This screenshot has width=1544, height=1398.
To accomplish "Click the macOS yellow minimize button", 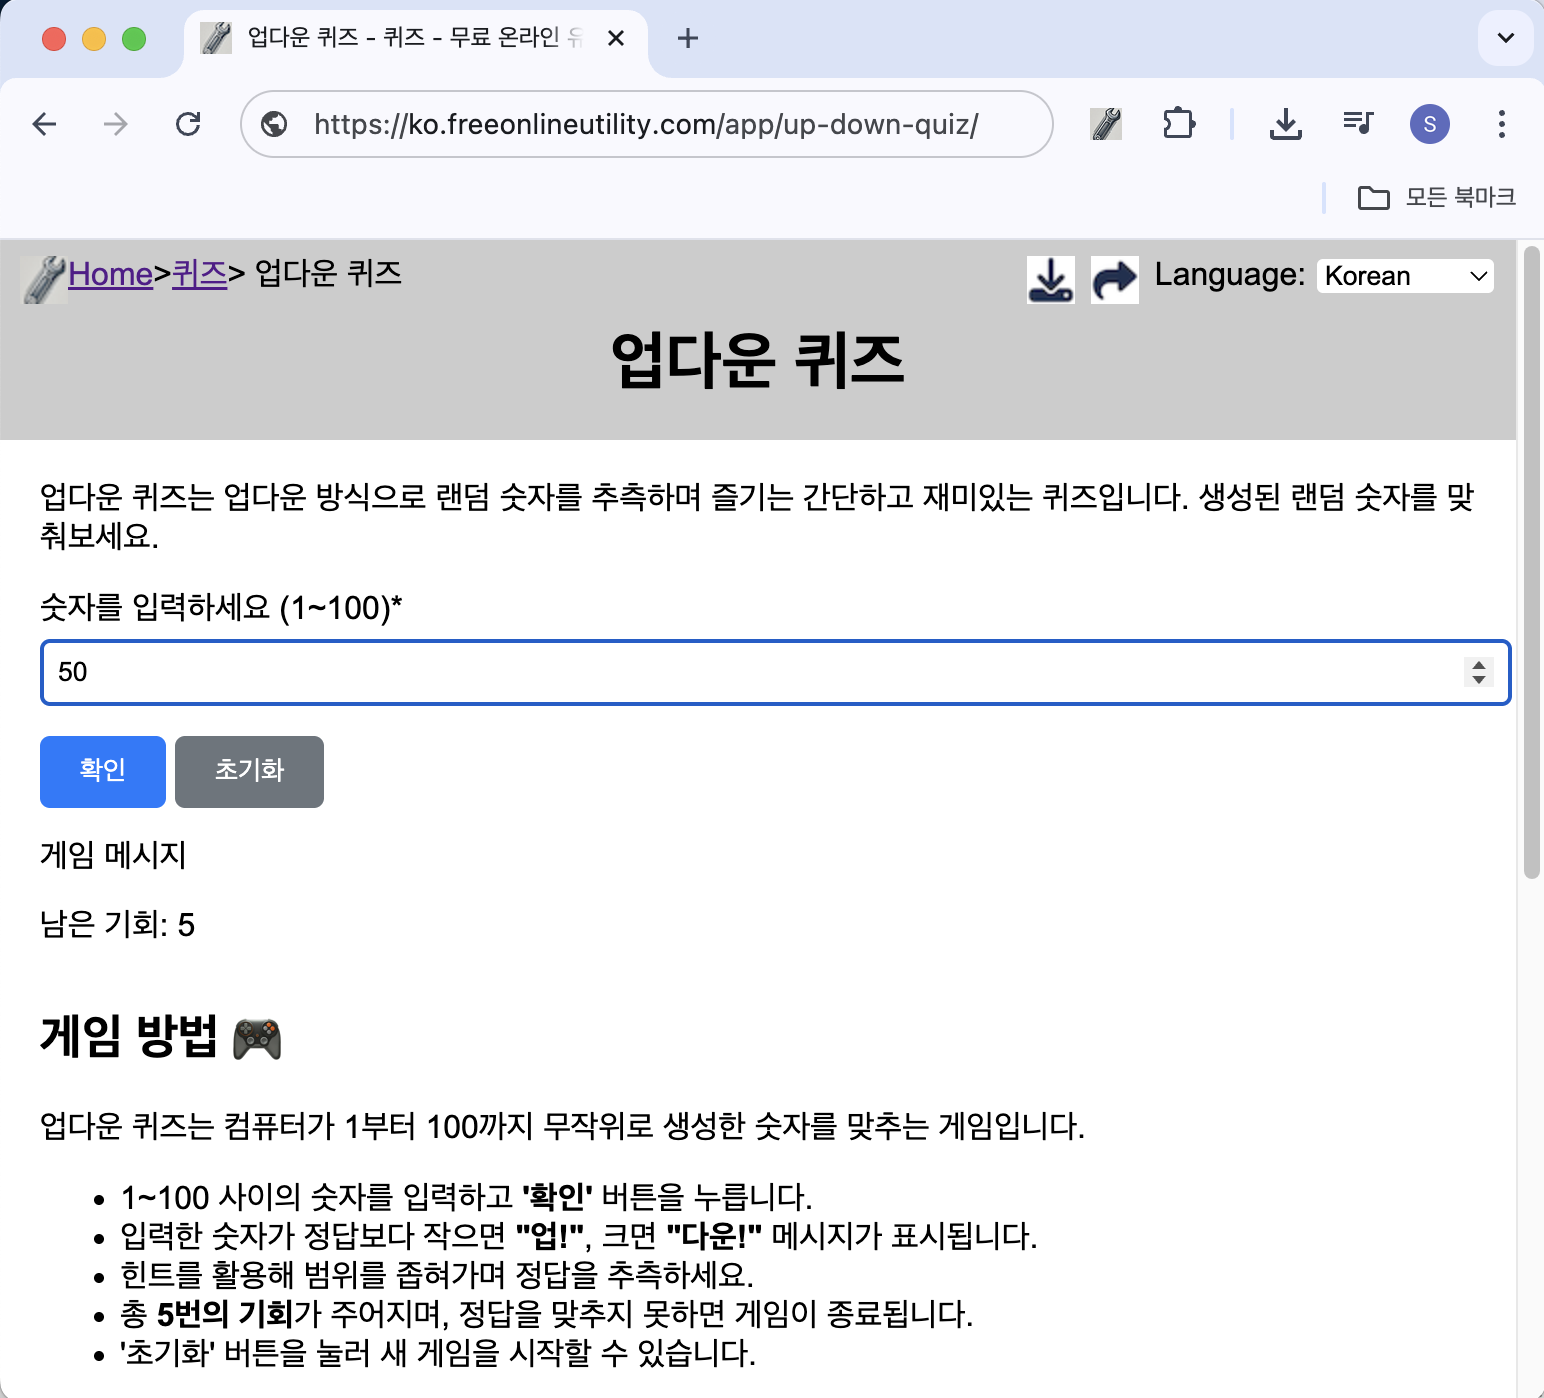I will point(94,38).
